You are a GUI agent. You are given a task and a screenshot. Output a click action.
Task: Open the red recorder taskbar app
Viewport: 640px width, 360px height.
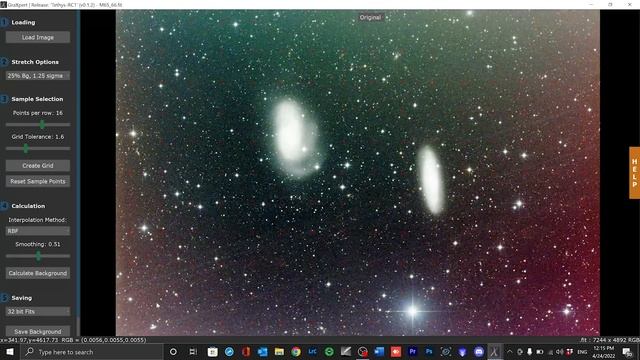[x=396, y=352]
